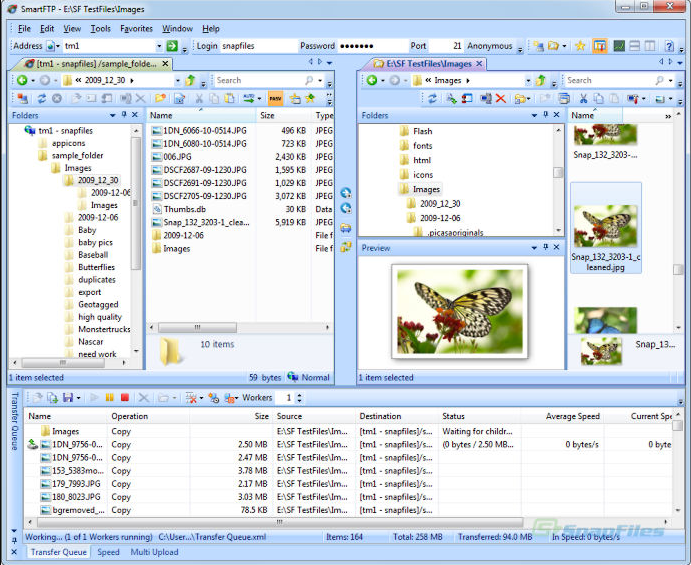691x565 pixels.
Task: Open the Favorites menu
Action: (136, 29)
